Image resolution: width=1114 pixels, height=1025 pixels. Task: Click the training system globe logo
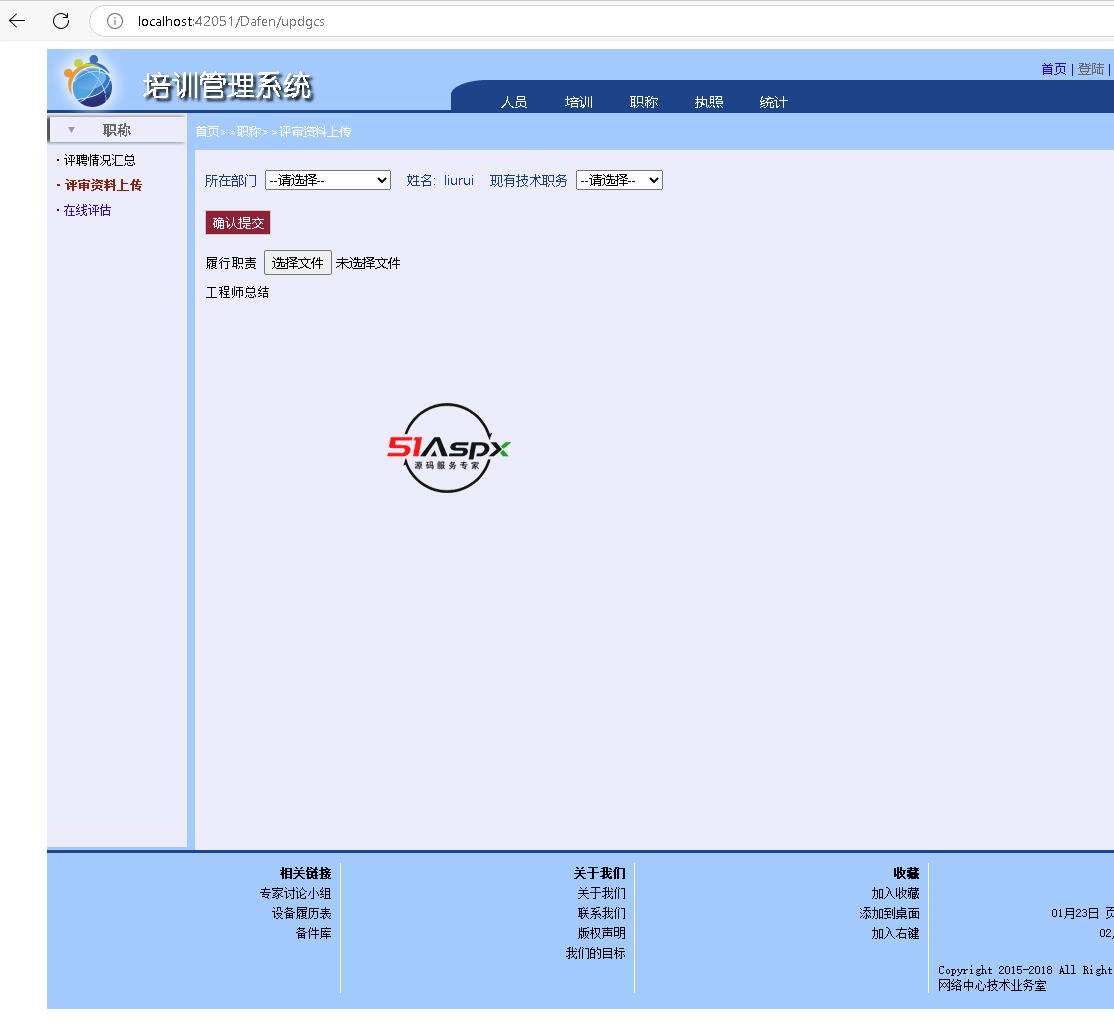pos(89,81)
